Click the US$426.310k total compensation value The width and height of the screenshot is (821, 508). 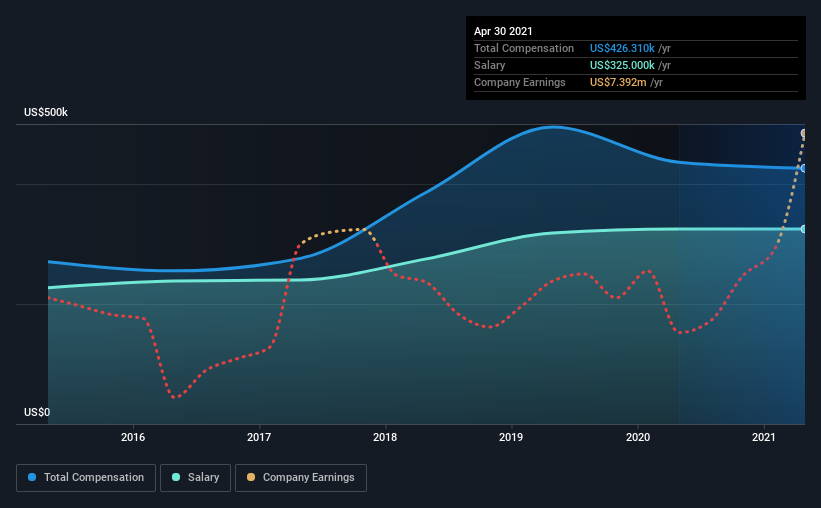622,48
